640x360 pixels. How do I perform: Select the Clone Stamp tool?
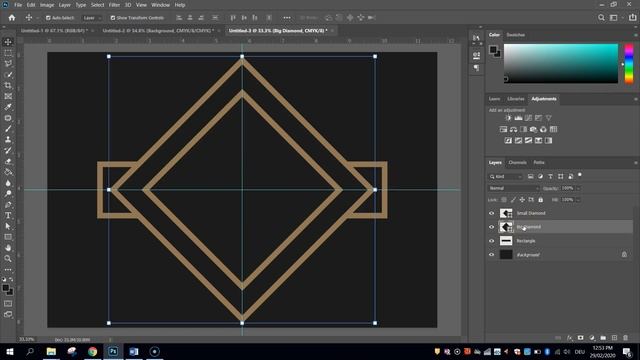coord(8,140)
